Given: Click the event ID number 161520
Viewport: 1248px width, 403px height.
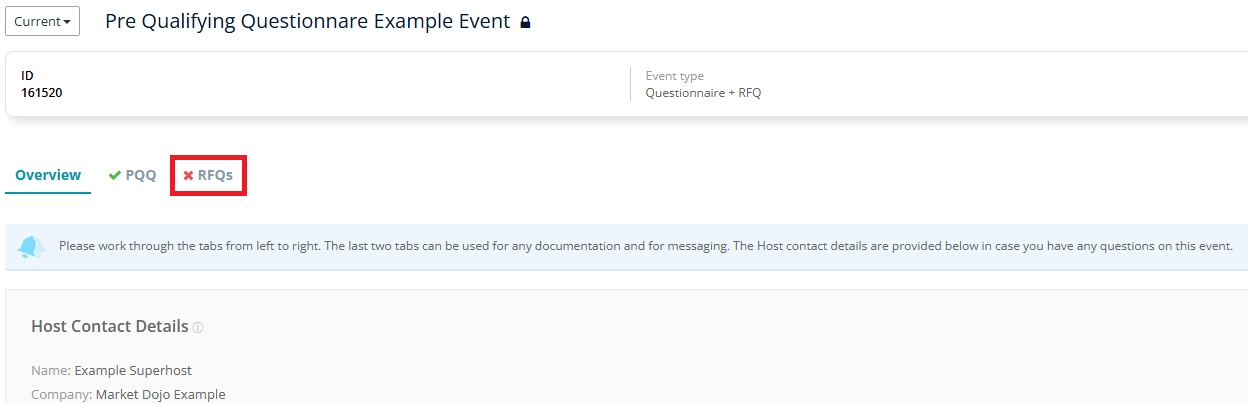Looking at the screenshot, I should (x=42, y=93).
